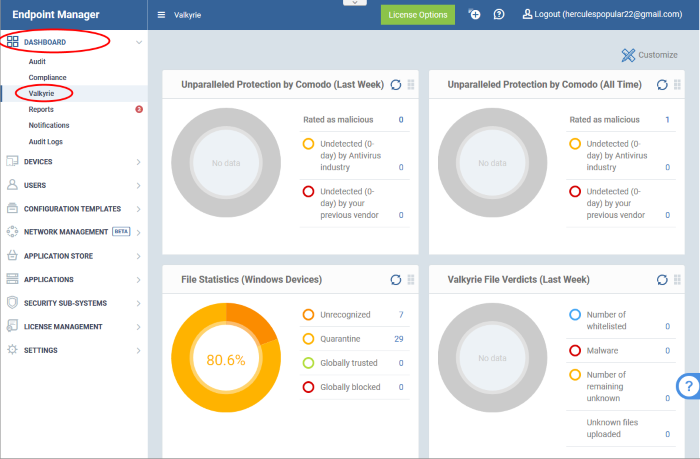Open the Audit page under Dashboard

pyautogui.click(x=37, y=61)
